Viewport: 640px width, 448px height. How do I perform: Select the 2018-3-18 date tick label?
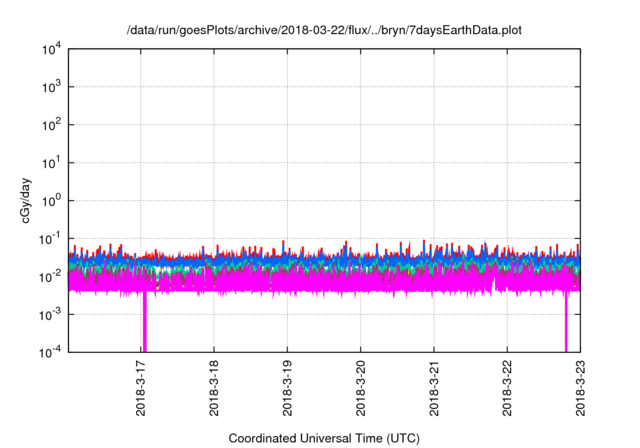coord(214,388)
